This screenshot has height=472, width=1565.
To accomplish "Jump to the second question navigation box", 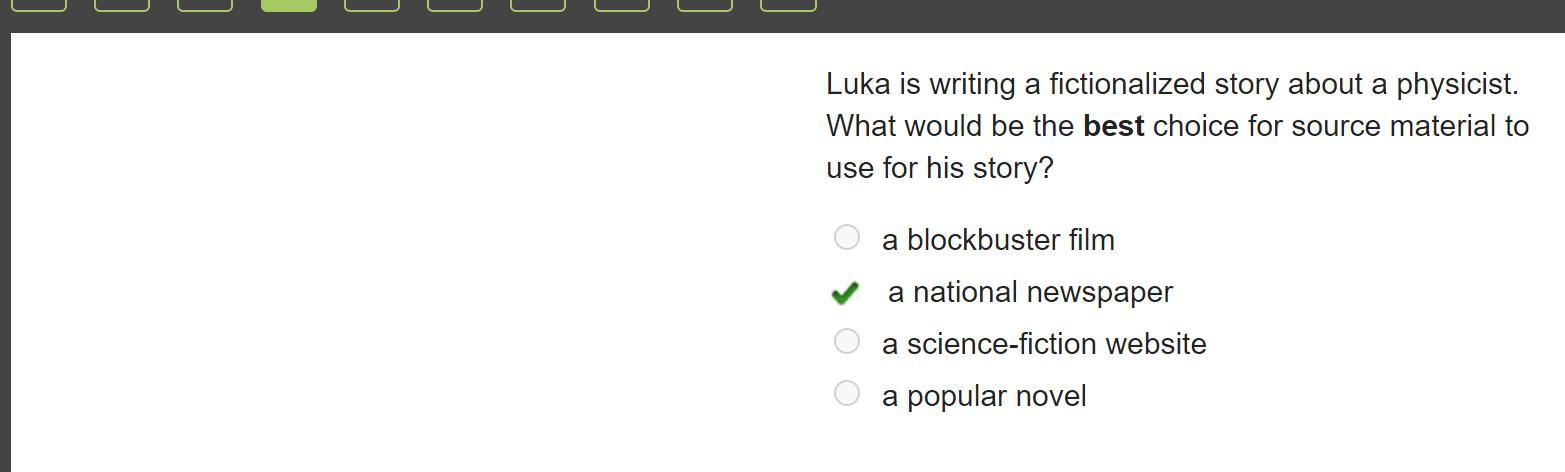I will click(x=122, y=5).
